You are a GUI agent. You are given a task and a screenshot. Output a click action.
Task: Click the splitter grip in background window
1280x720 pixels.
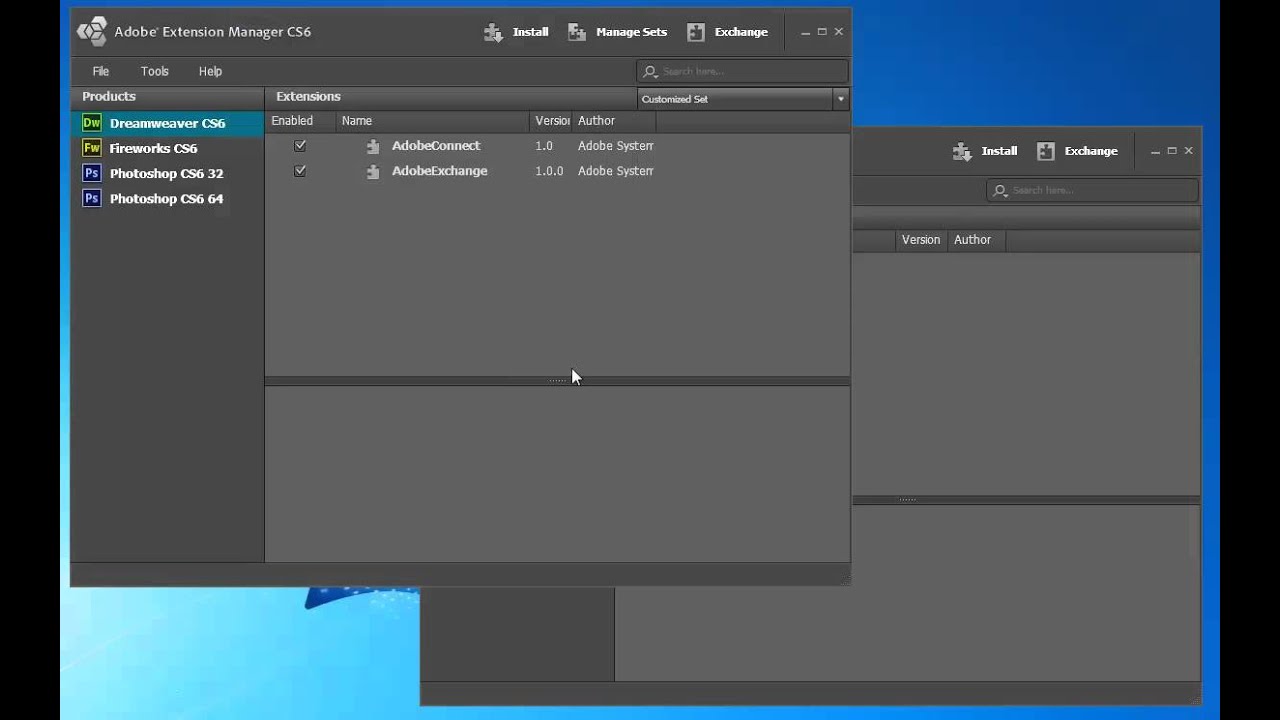907,499
